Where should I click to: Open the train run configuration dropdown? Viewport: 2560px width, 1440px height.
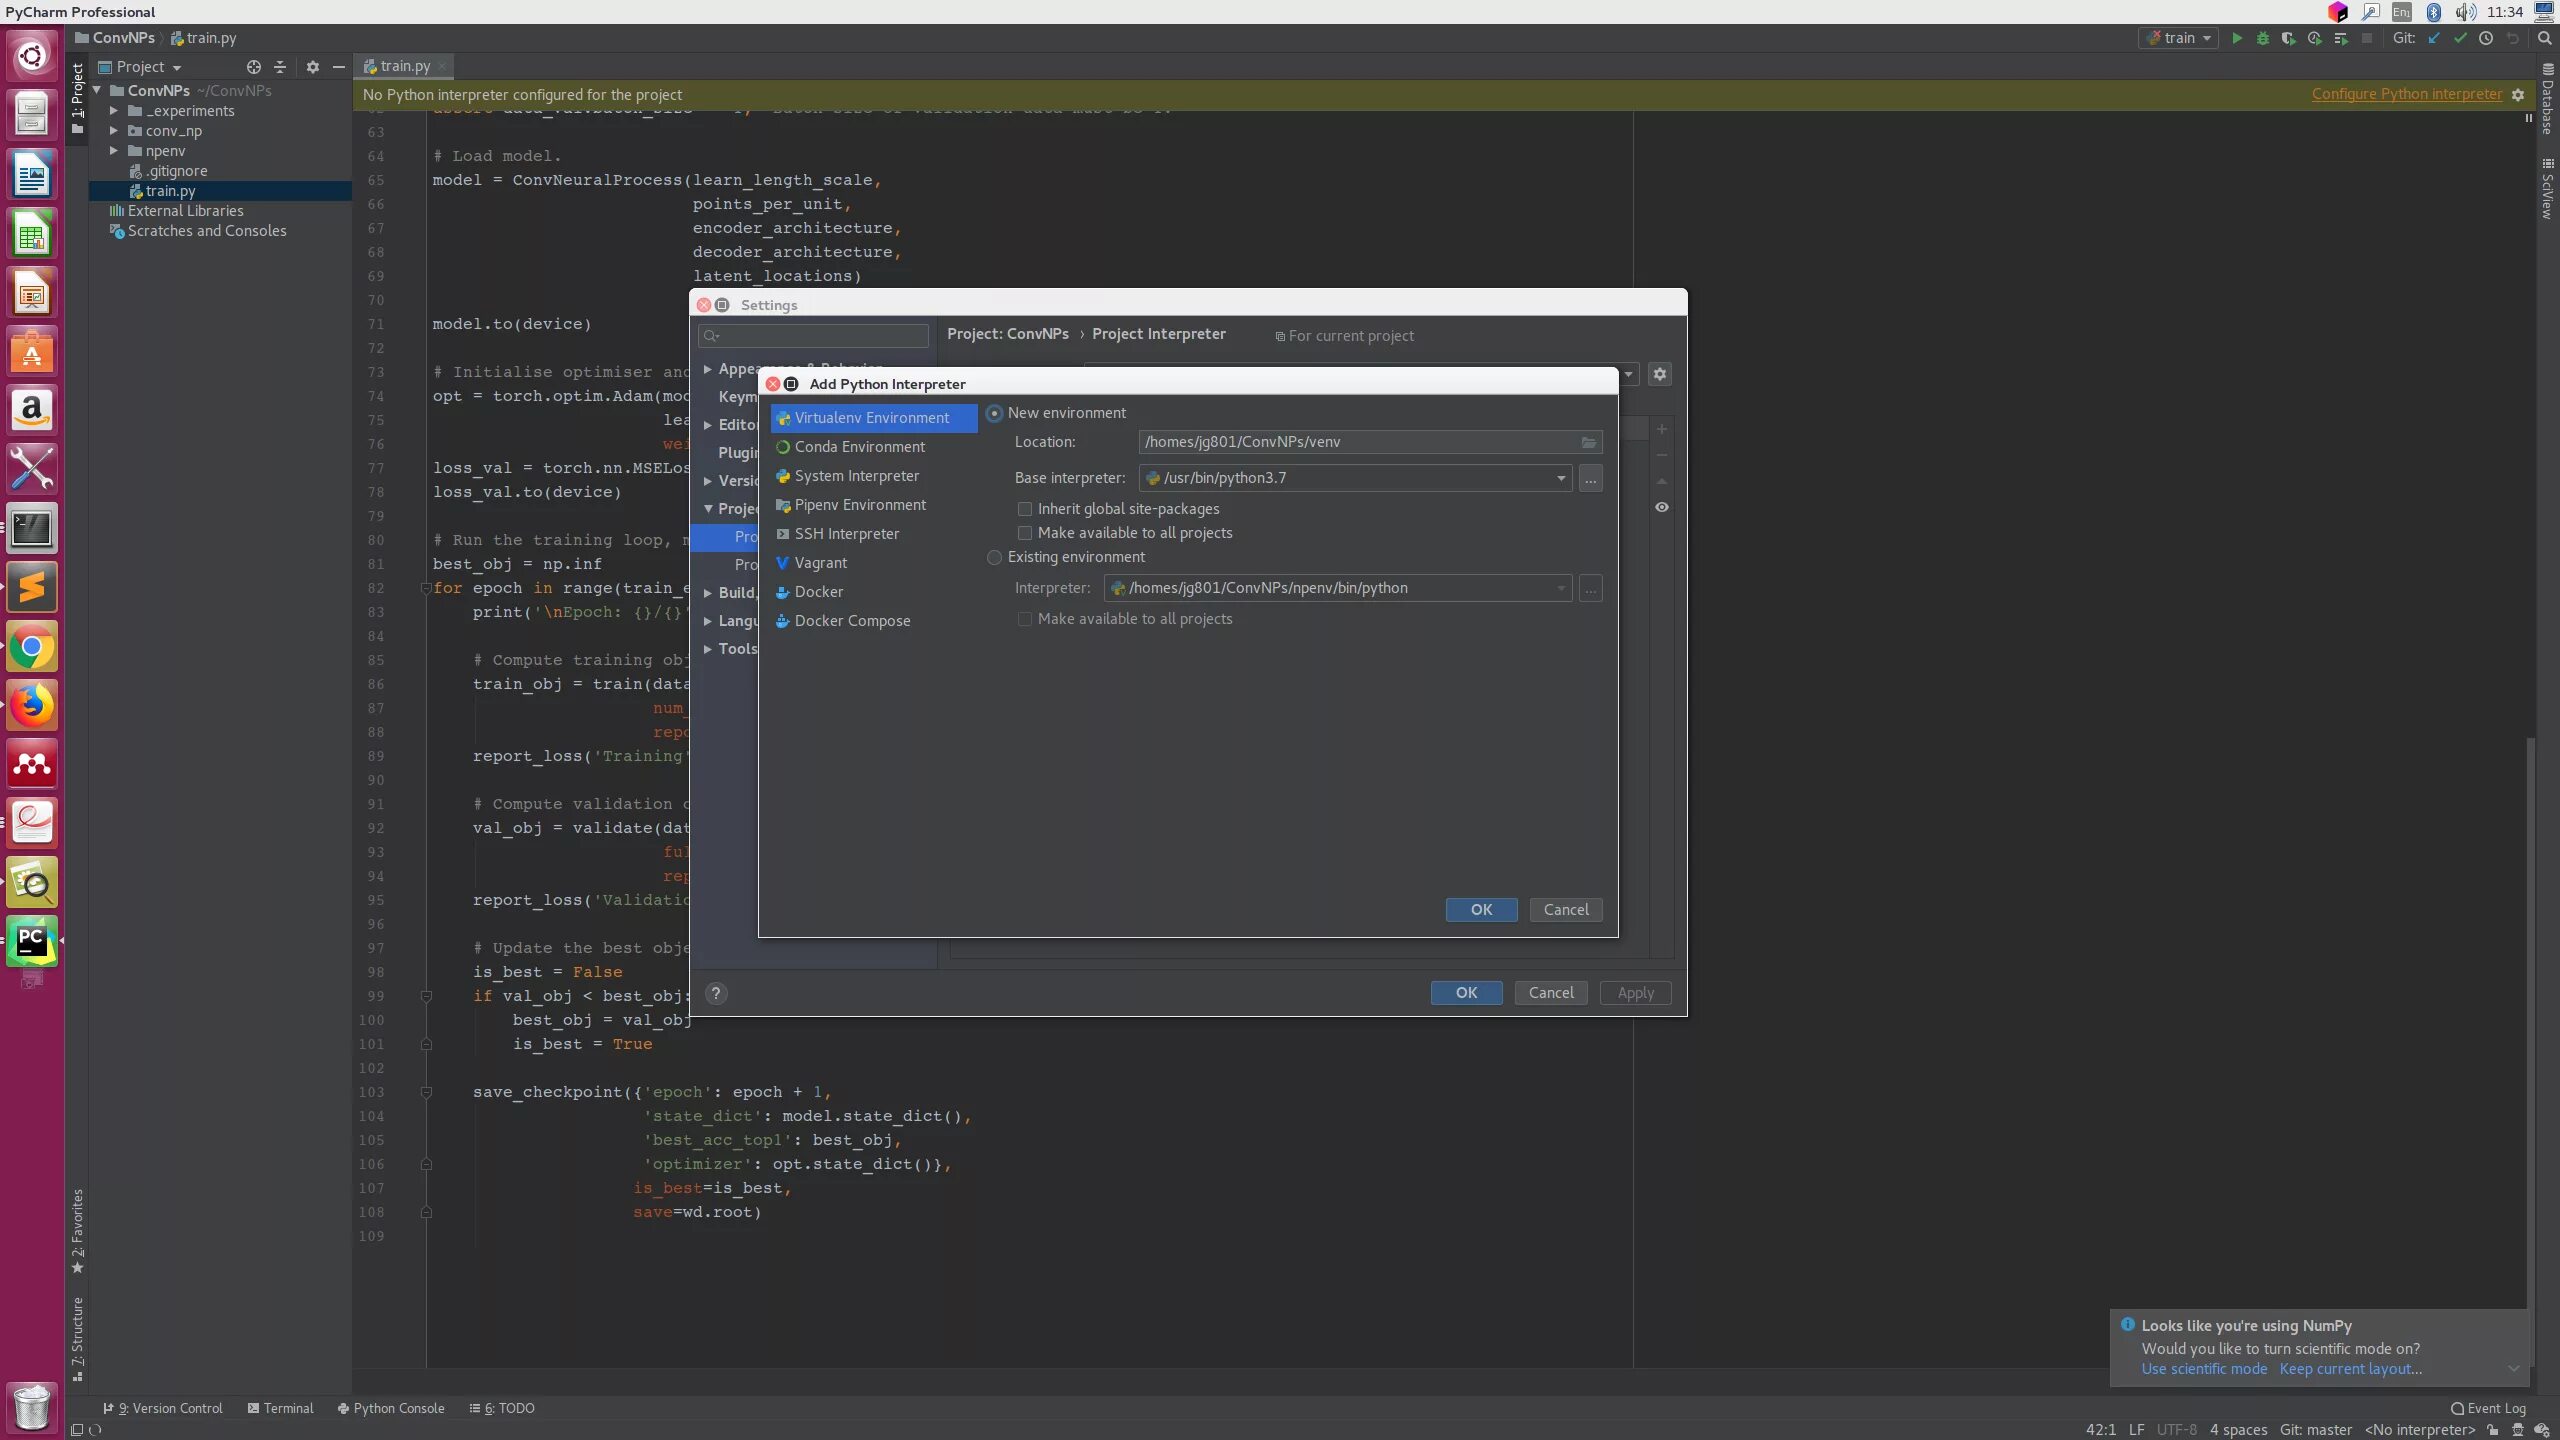click(2180, 38)
